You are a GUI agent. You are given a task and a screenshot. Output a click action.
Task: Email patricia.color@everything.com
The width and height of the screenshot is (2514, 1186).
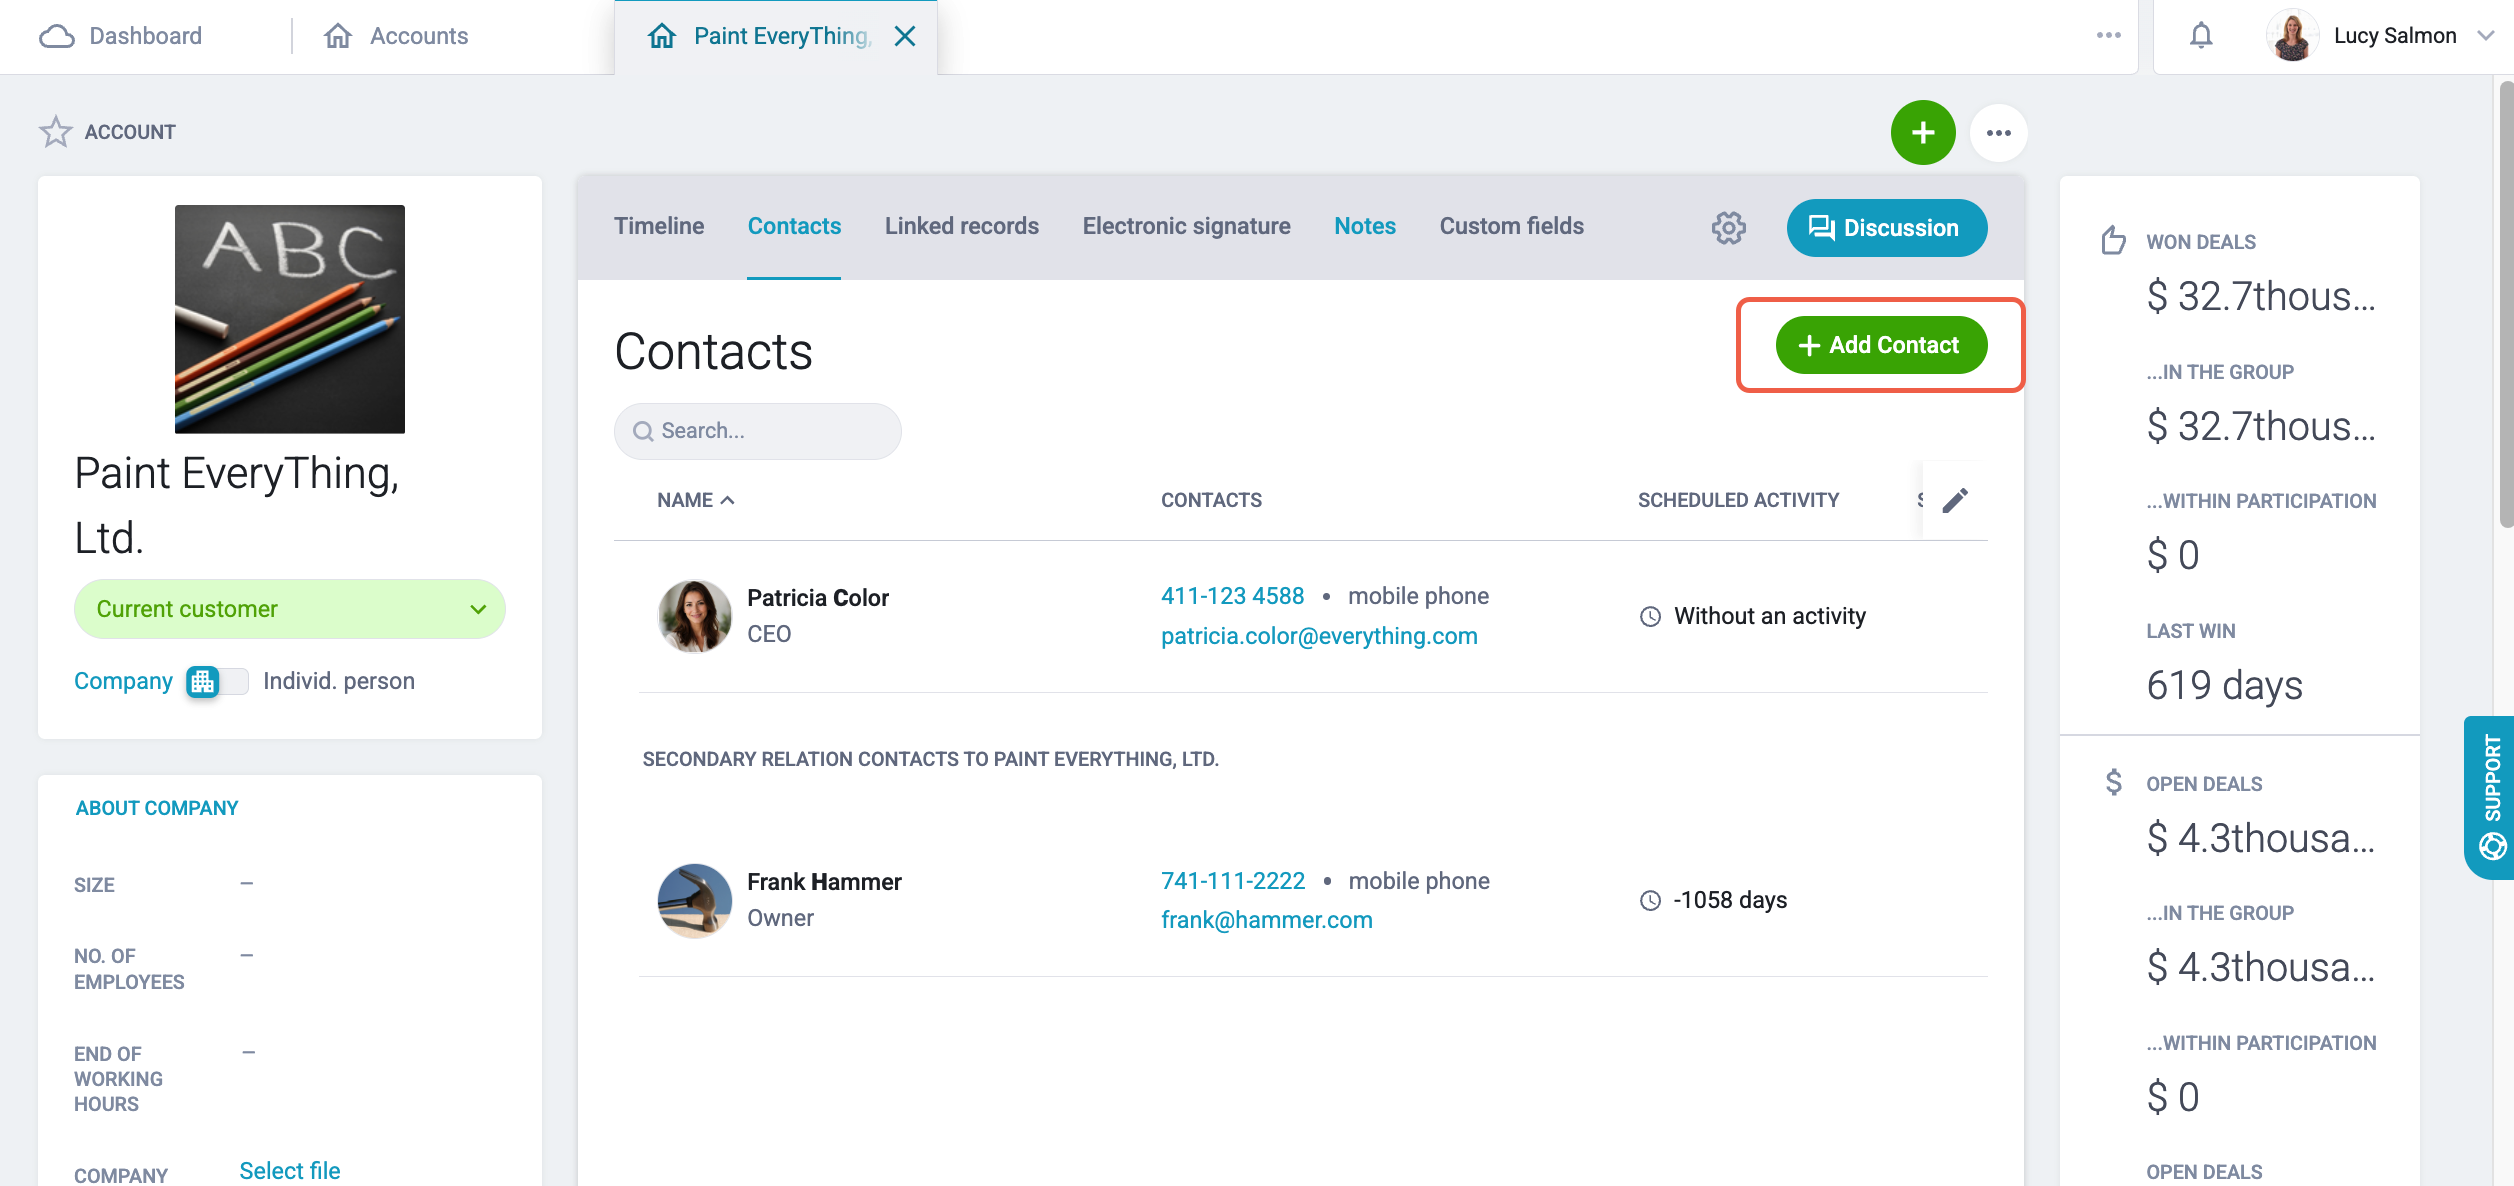pyautogui.click(x=1319, y=636)
